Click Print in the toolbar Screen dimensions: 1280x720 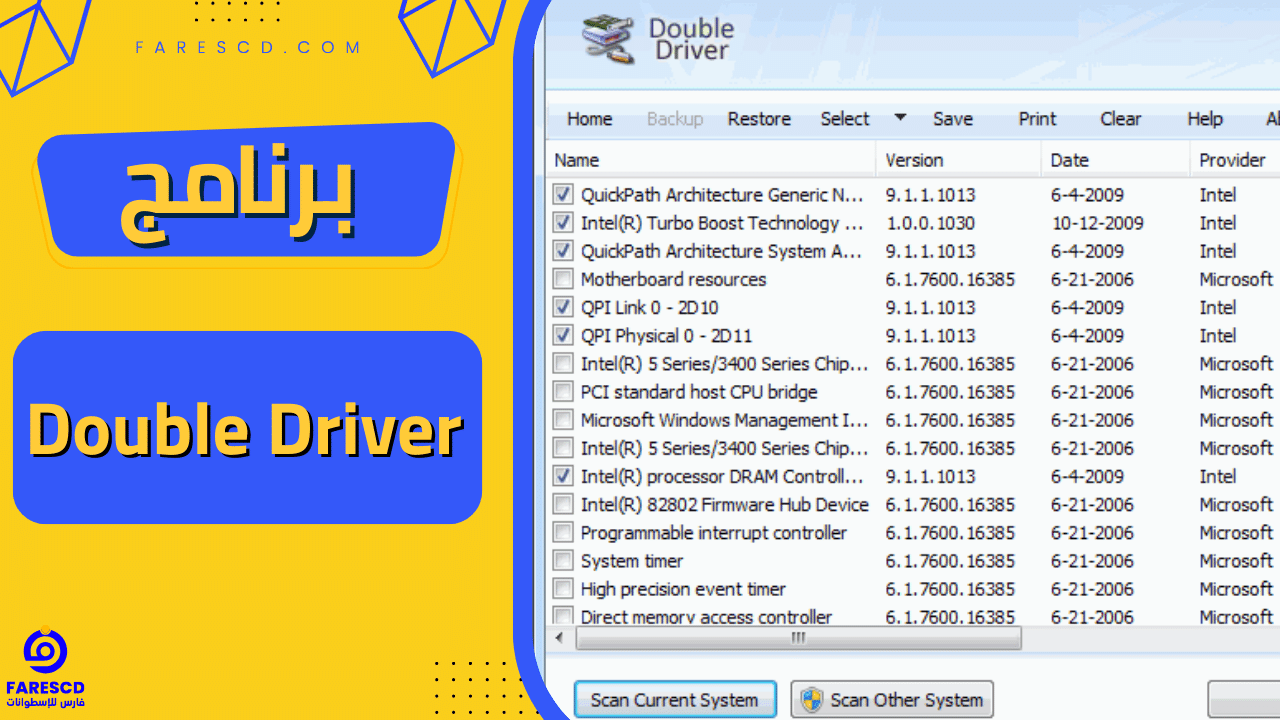tap(1037, 119)
